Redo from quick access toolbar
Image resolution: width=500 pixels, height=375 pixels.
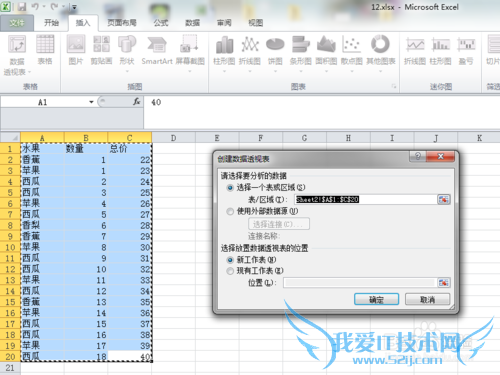[54, 7]
